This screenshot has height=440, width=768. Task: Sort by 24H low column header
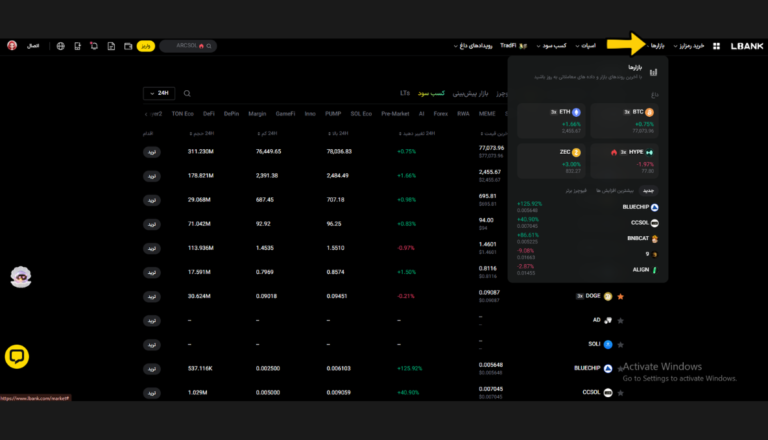[x=267, y=133]
